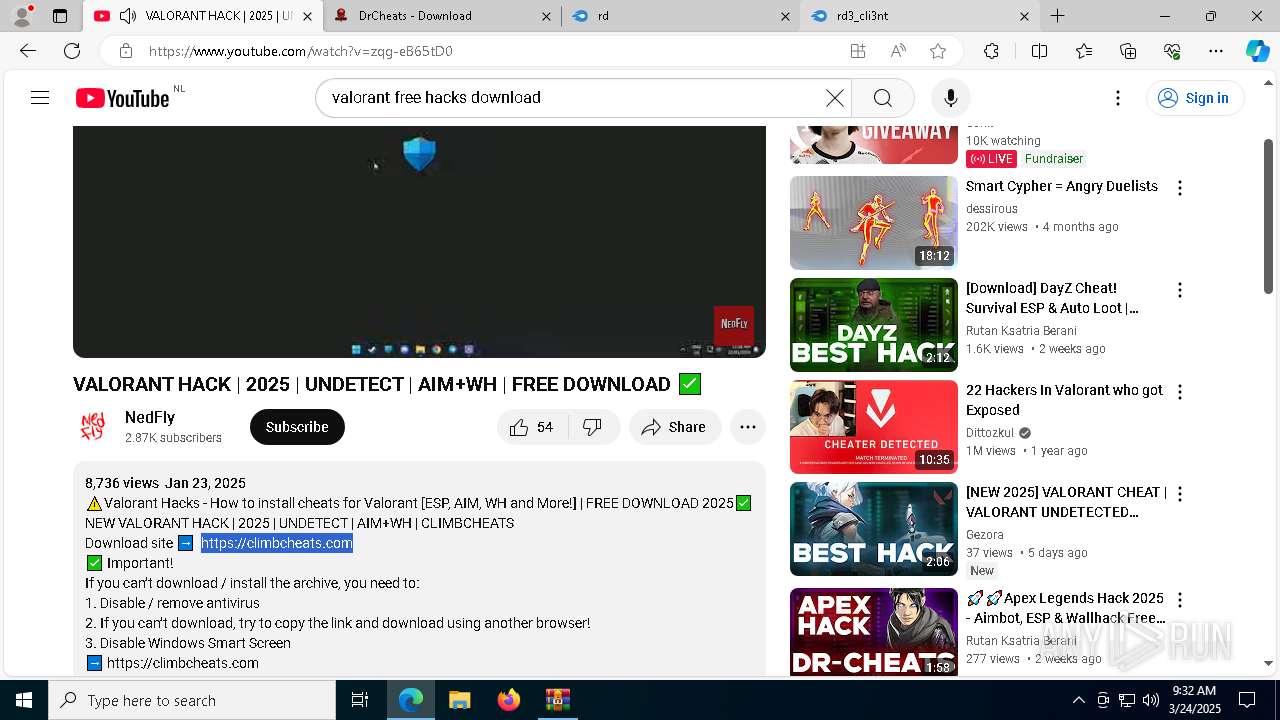Open Task View on taskbar
The image size is (1280, 720).
click(x=360, y=700)
